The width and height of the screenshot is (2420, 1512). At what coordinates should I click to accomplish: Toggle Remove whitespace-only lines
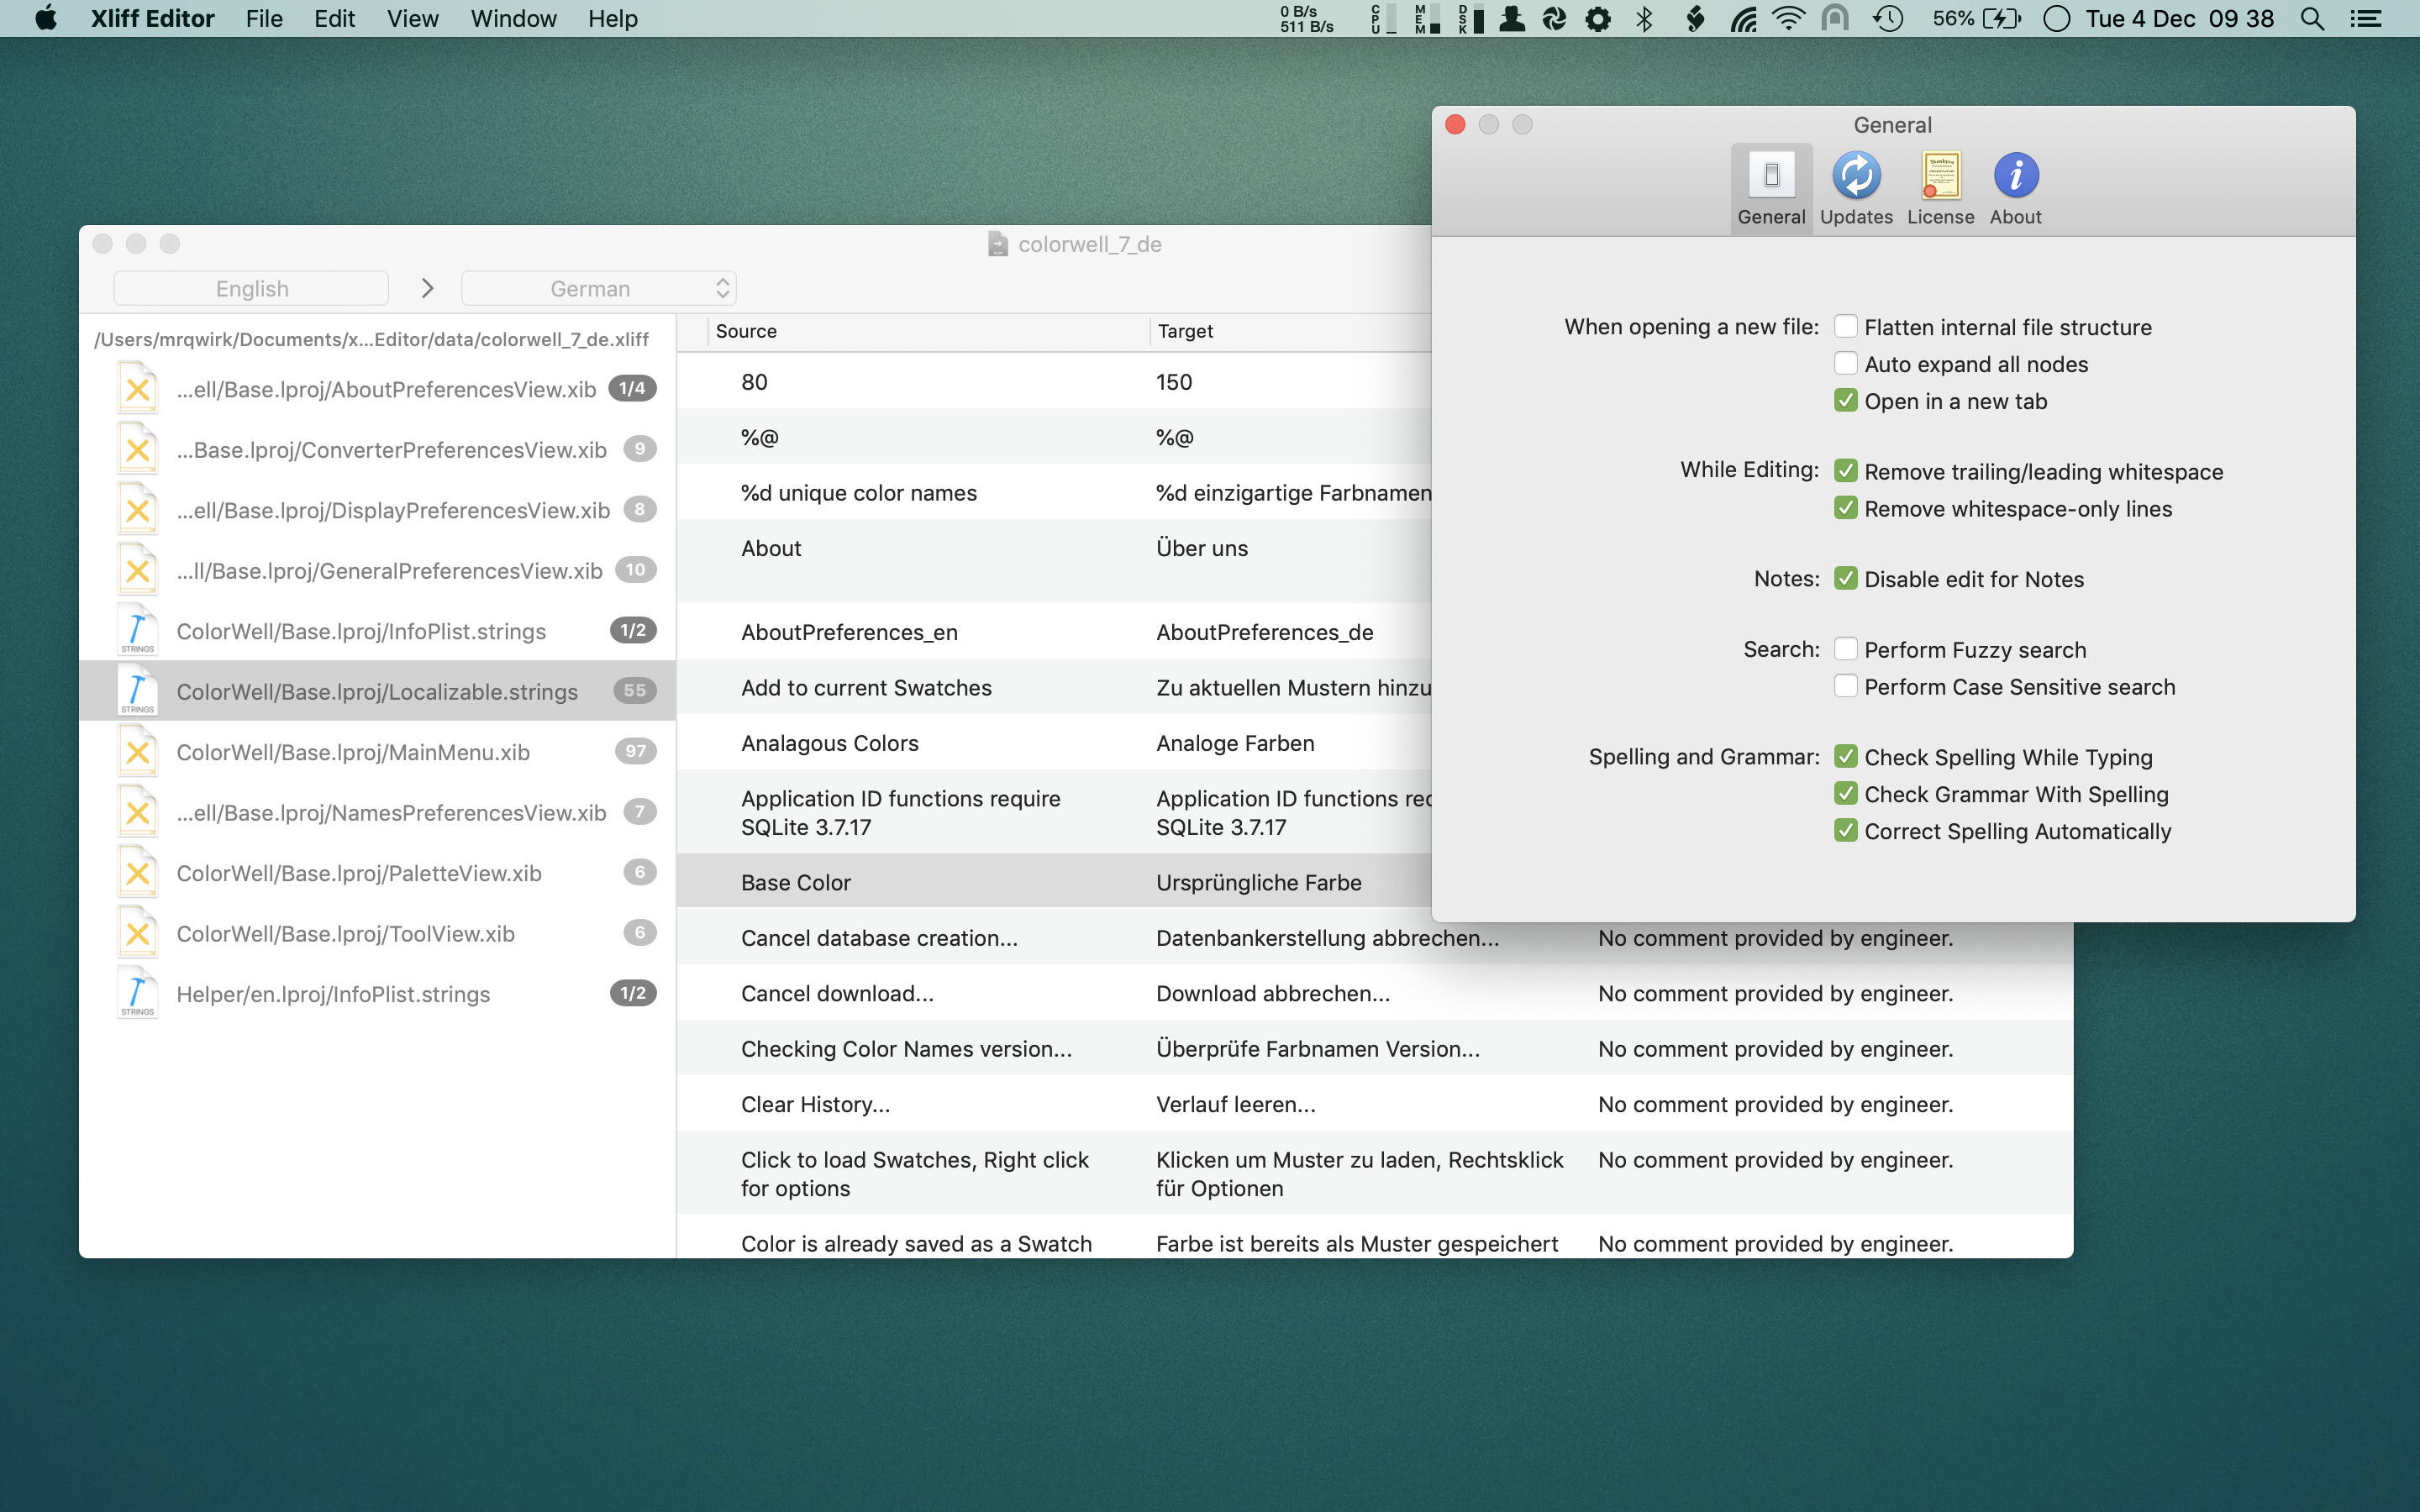click(1845, 507)
